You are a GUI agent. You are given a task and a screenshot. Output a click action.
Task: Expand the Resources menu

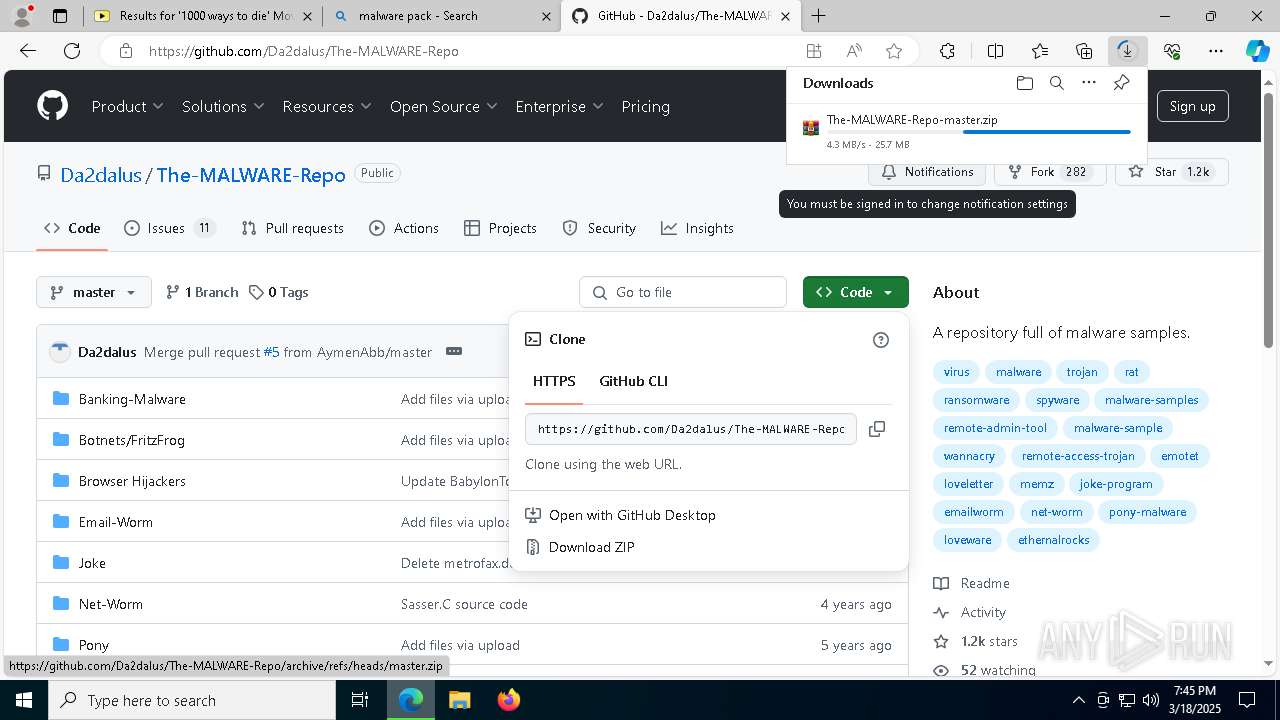pyautogui.click(x=327, y=106)
